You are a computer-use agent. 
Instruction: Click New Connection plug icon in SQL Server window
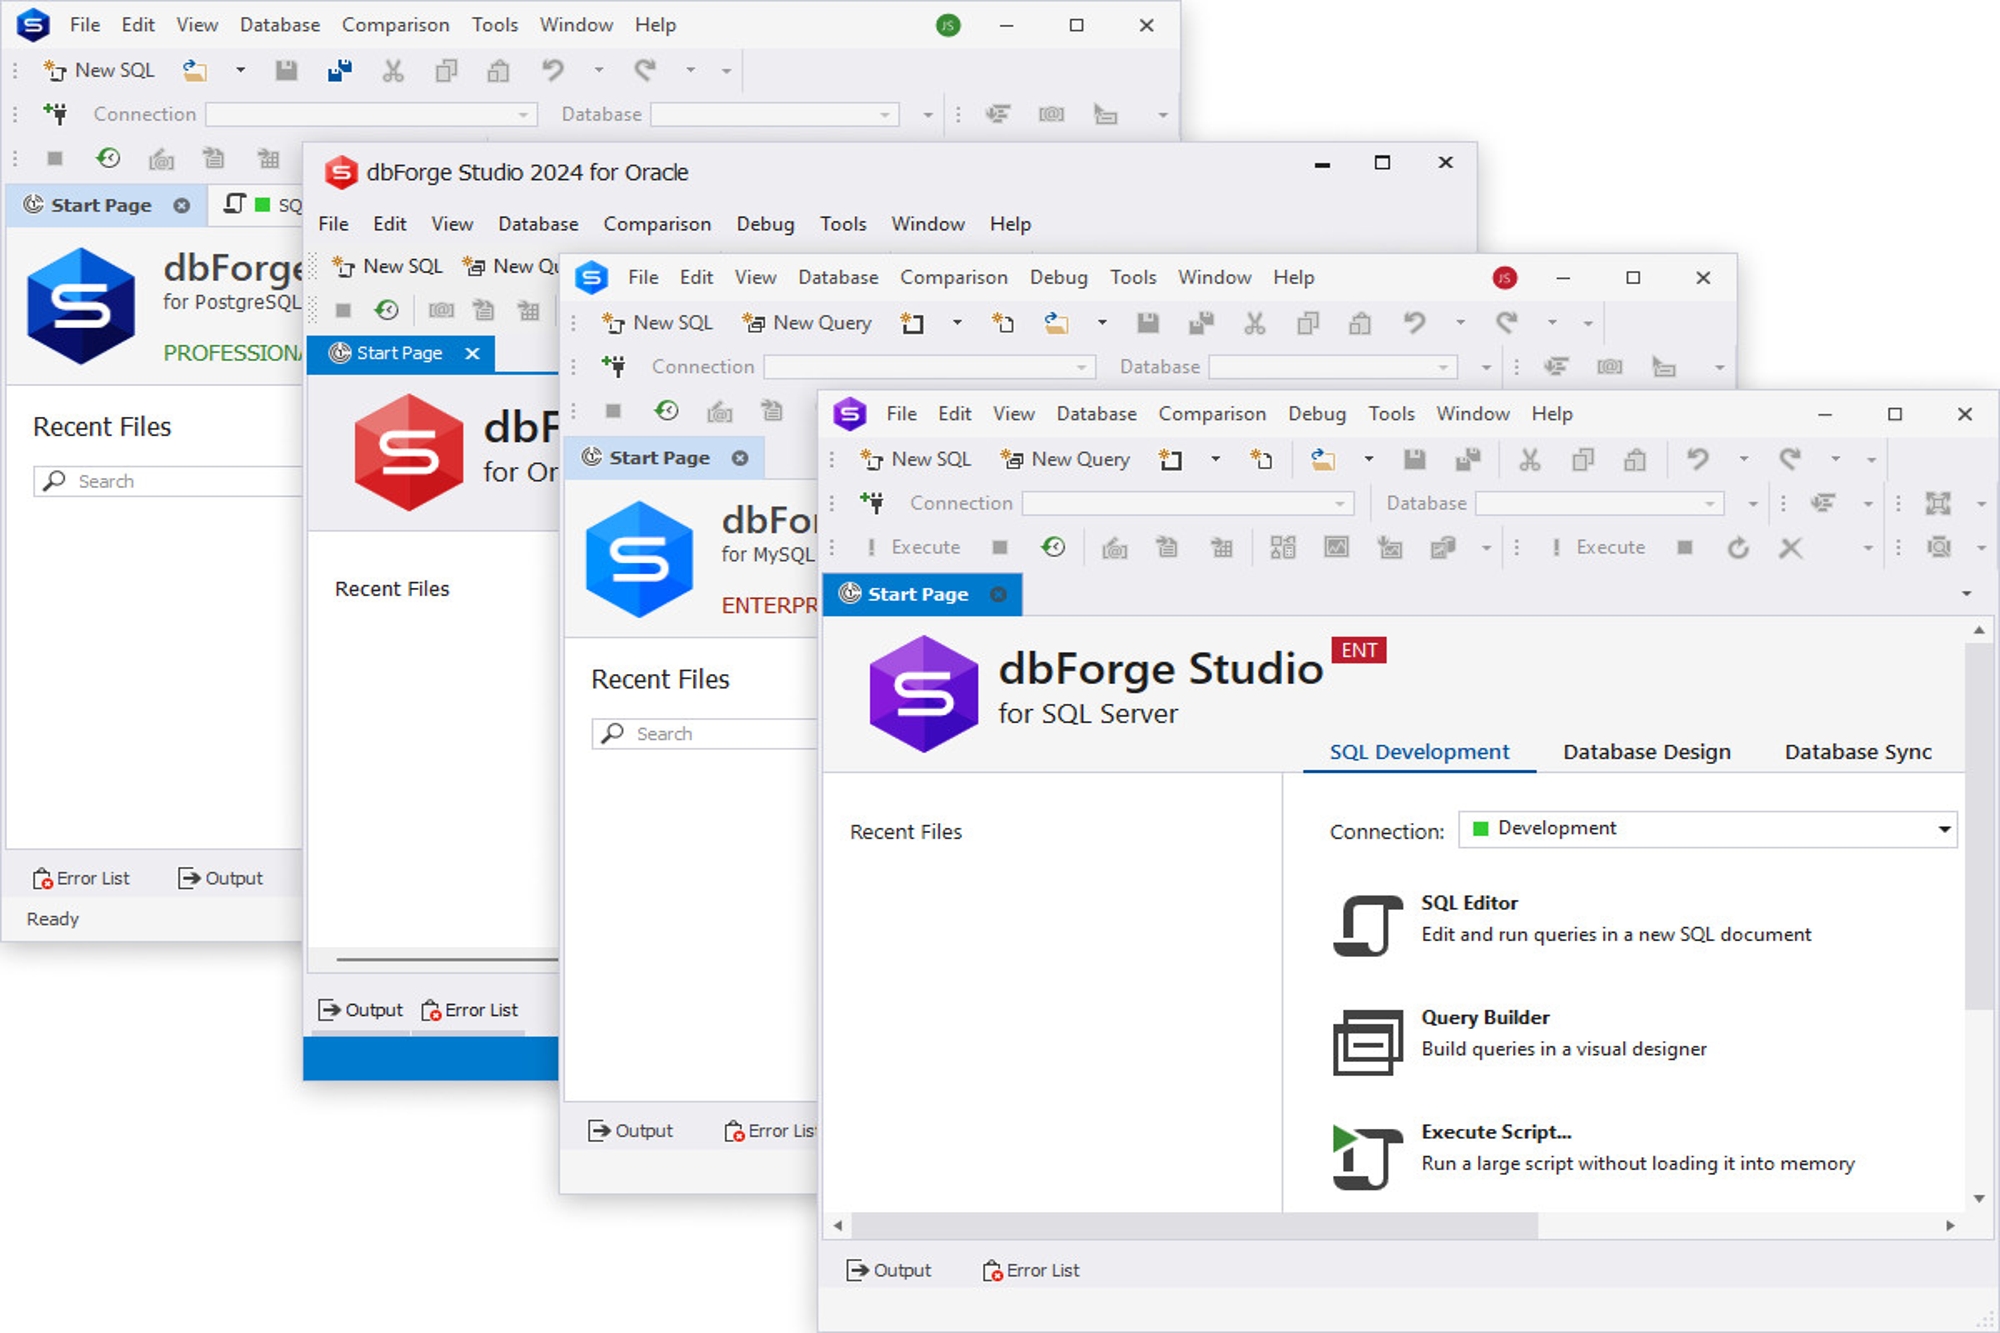pyautogui.click(x=872, y=503)
